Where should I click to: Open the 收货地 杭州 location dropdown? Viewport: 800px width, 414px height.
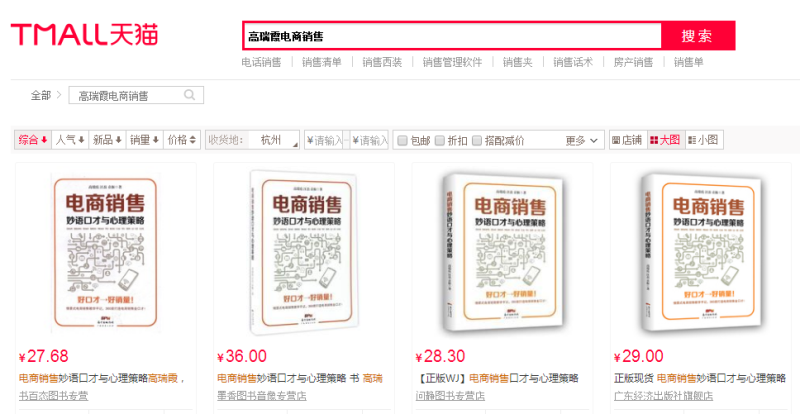pos(253,140)
